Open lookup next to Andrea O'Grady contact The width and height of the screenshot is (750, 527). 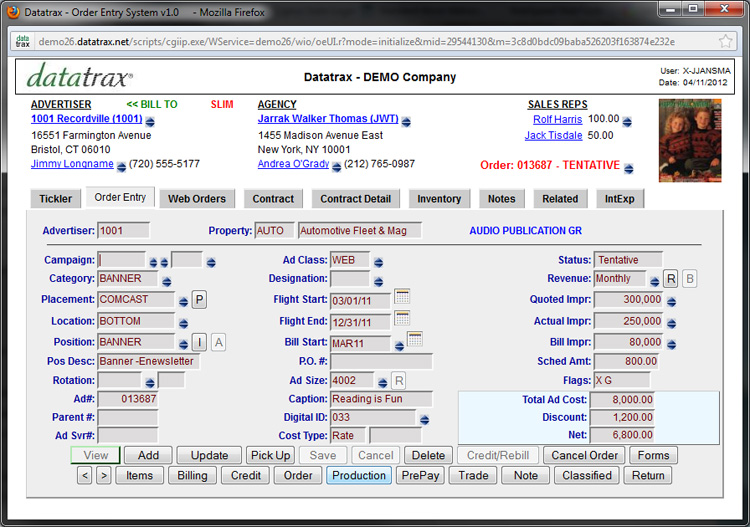click(337, 167)
